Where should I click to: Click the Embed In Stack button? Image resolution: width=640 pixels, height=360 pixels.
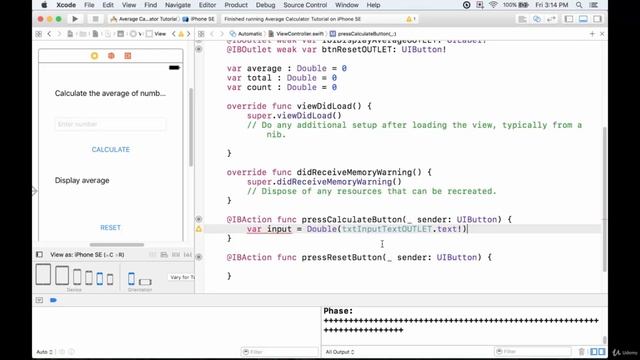coord(152,255)
